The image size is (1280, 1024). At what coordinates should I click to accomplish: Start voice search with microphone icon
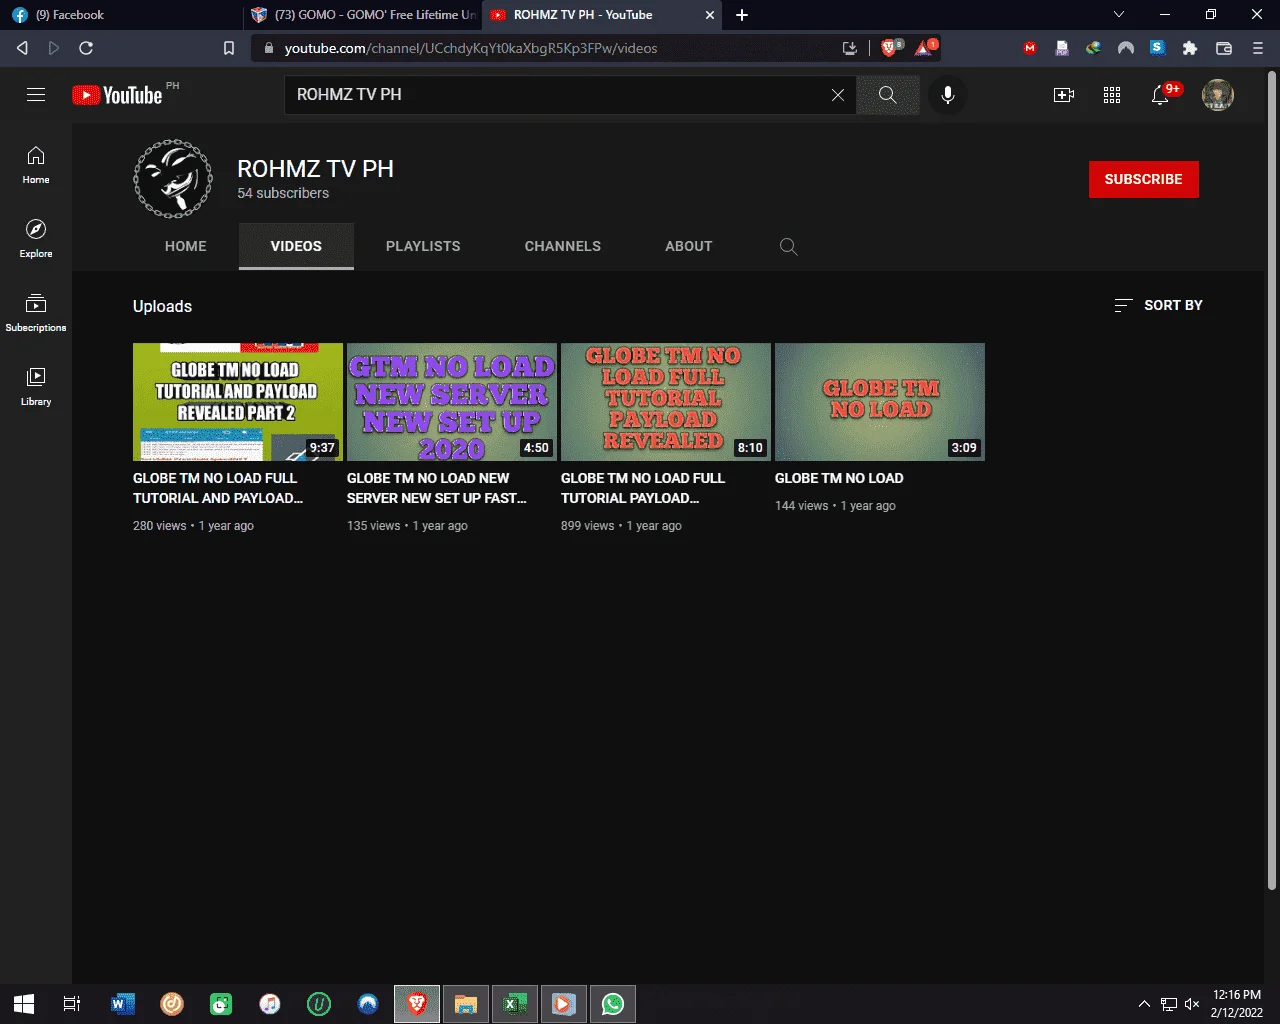pyautogui.click(x=948, y=95)
